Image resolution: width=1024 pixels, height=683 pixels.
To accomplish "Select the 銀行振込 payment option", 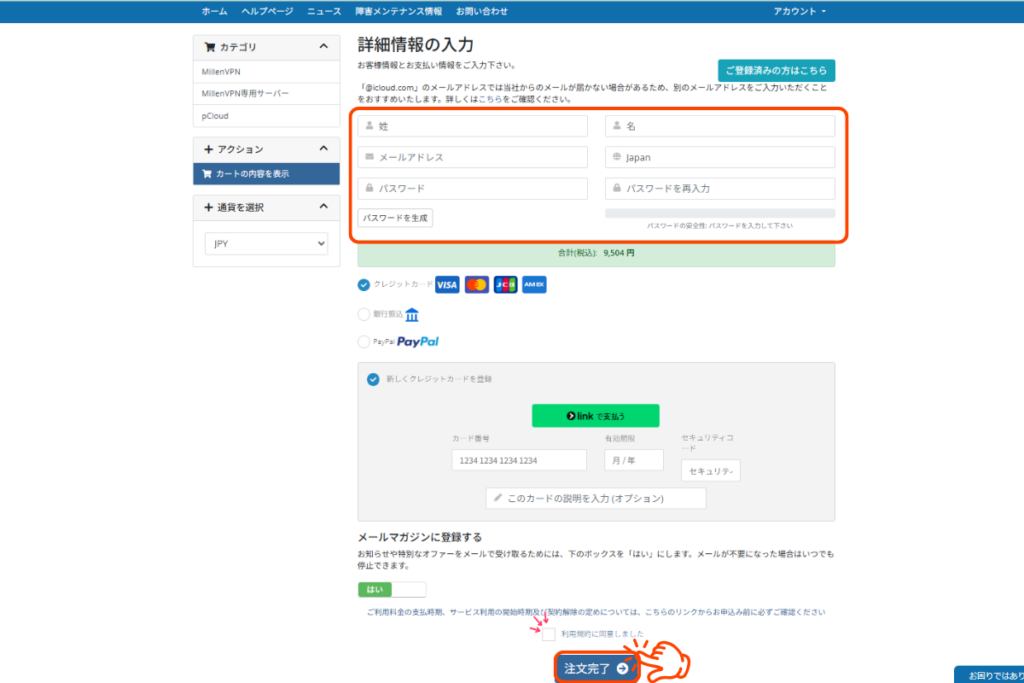I will tap(363, 314).
